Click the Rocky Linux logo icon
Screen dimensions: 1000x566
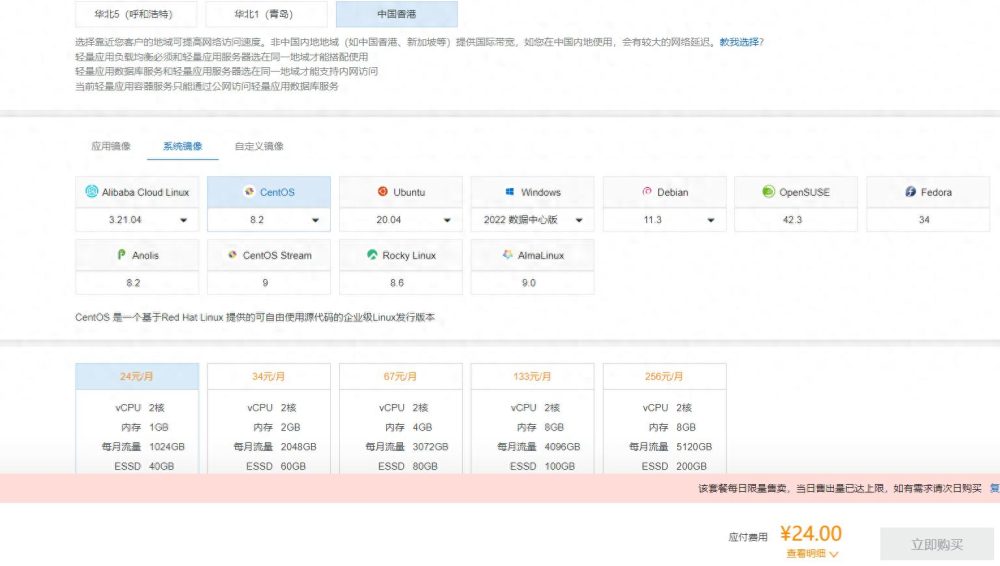tap(372, 255)
